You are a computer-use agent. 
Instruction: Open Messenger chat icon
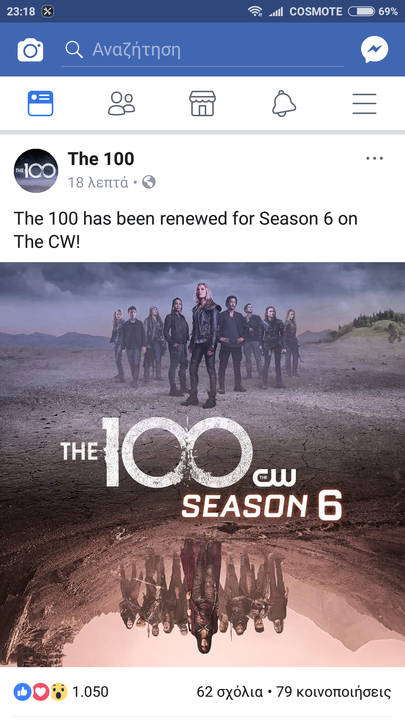(374, 49)
